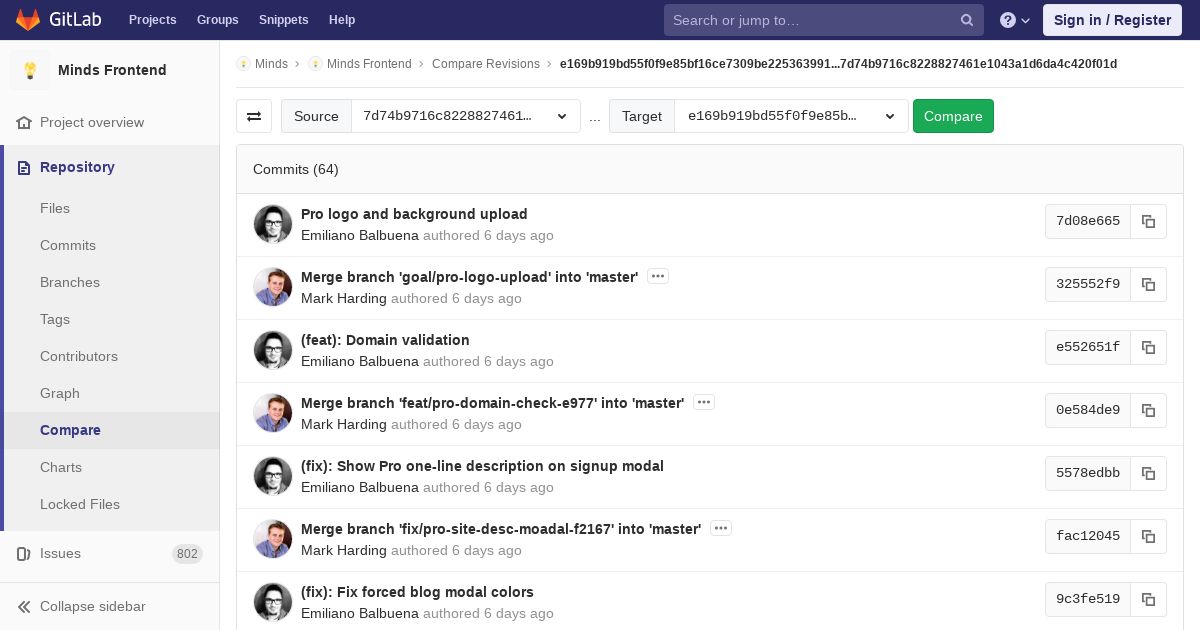The height and width of the screenshot is (630, 1200).
Task: Open the Project overview home icon
Action: click(x=24, y=123)
